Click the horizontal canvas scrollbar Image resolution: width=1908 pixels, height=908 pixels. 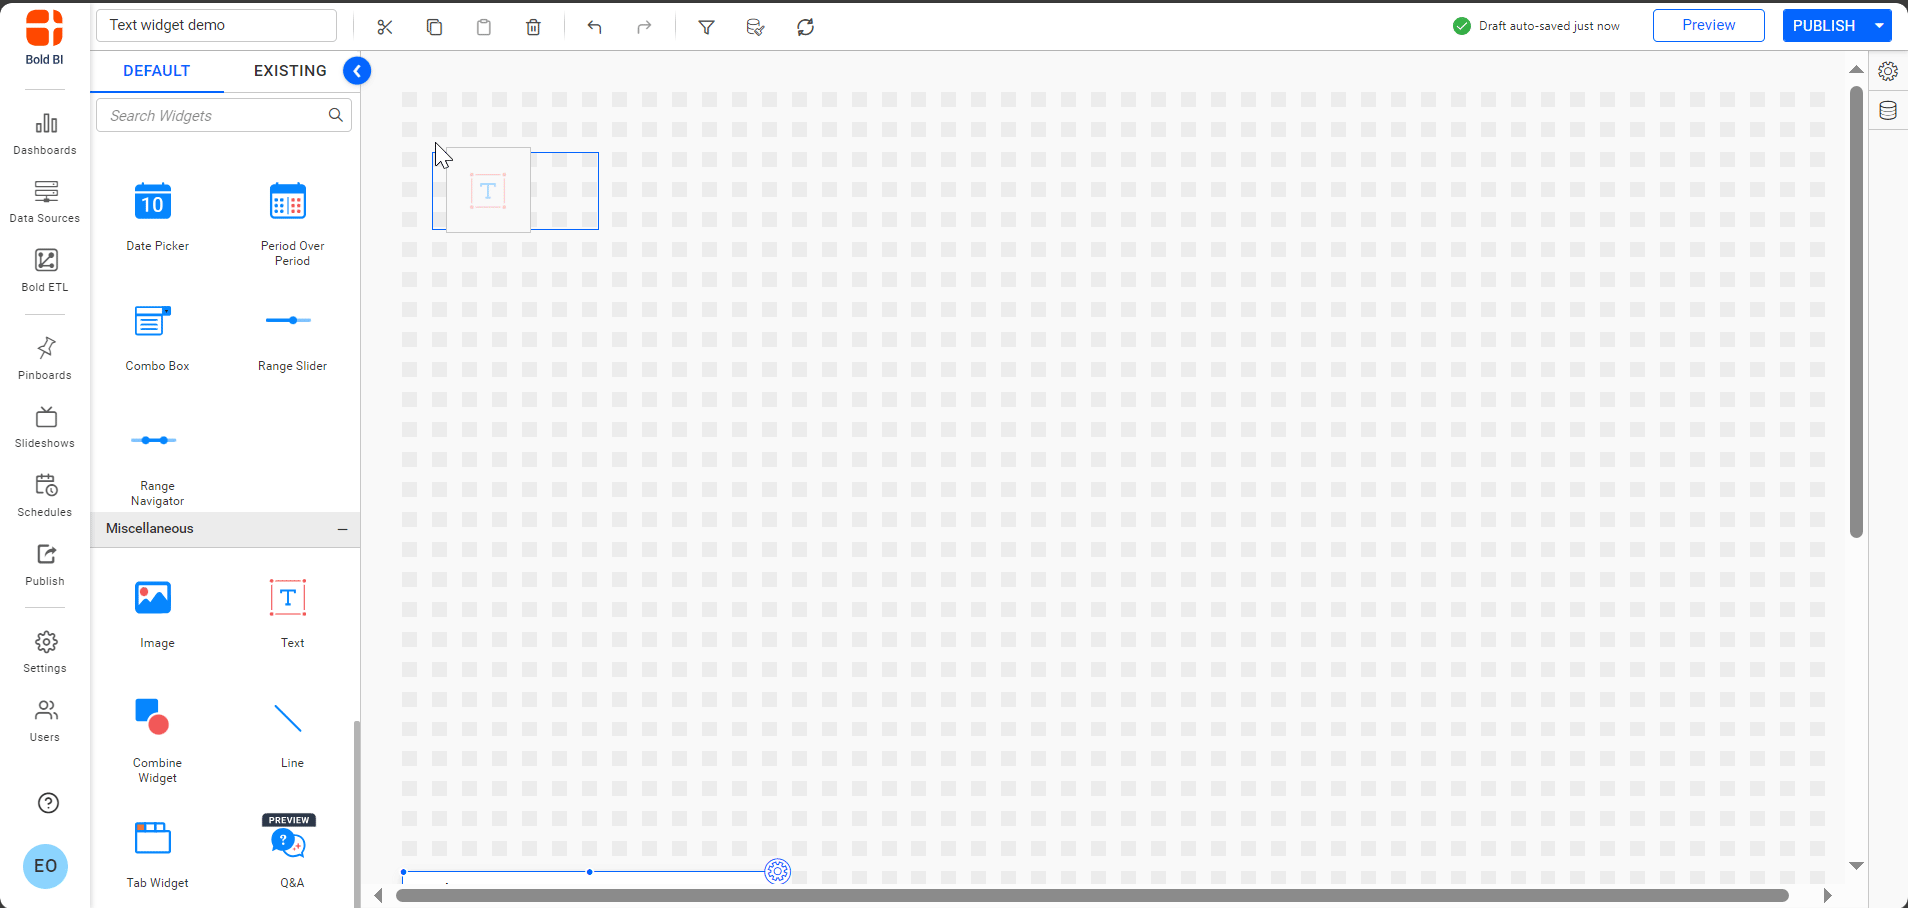pyautogui.click(x=1091, y=896)
